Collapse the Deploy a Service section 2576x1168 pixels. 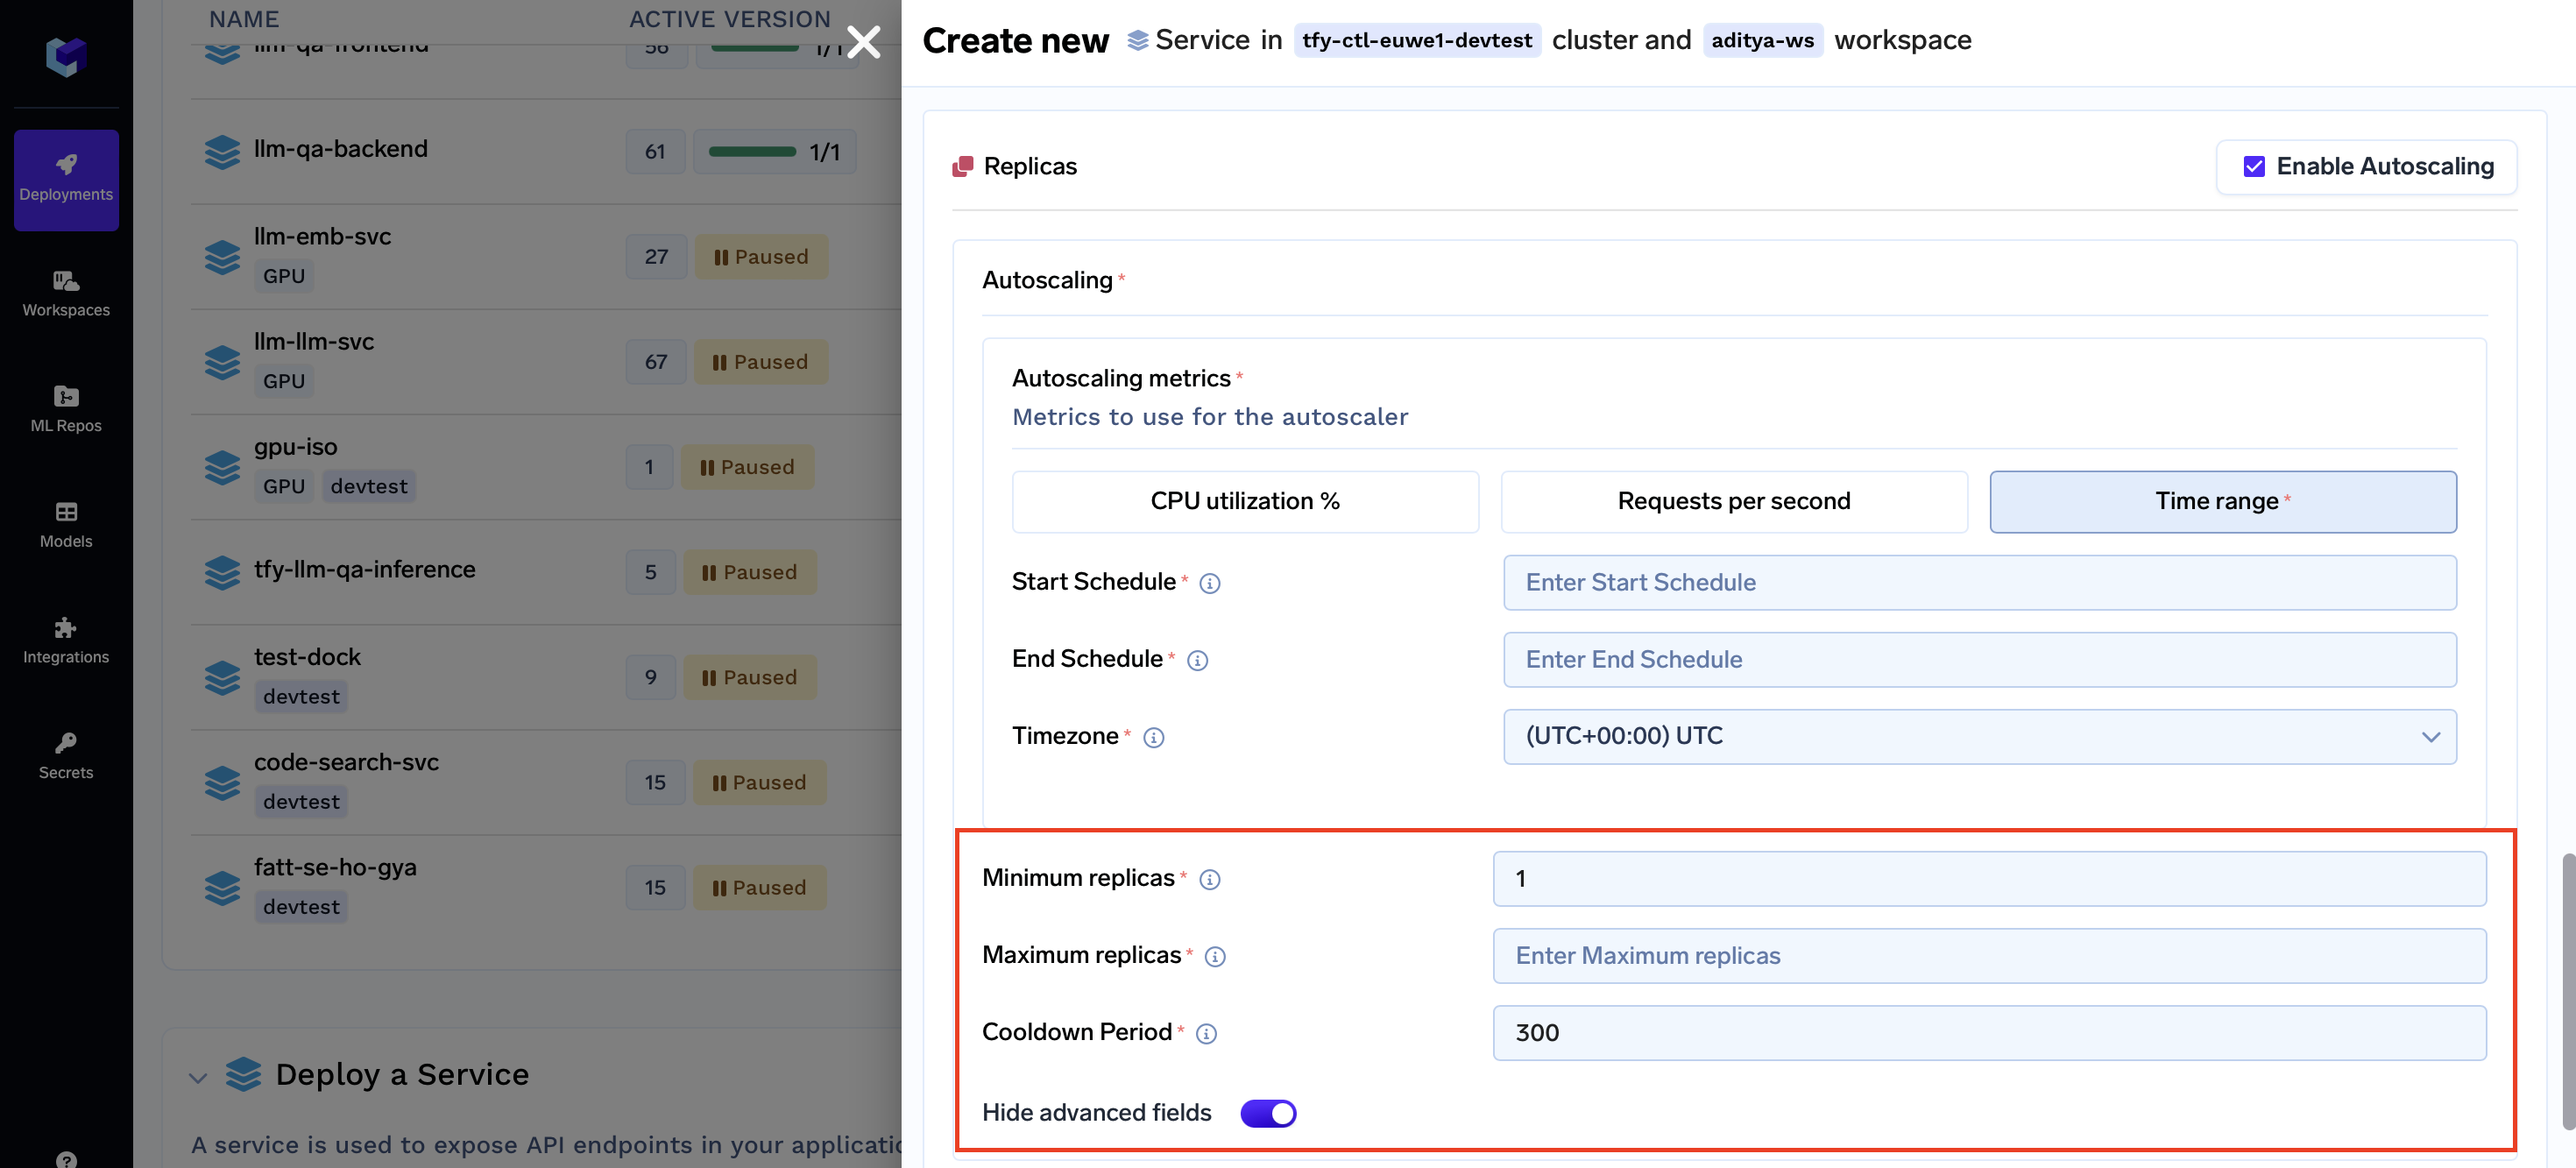click(198, 1077)
